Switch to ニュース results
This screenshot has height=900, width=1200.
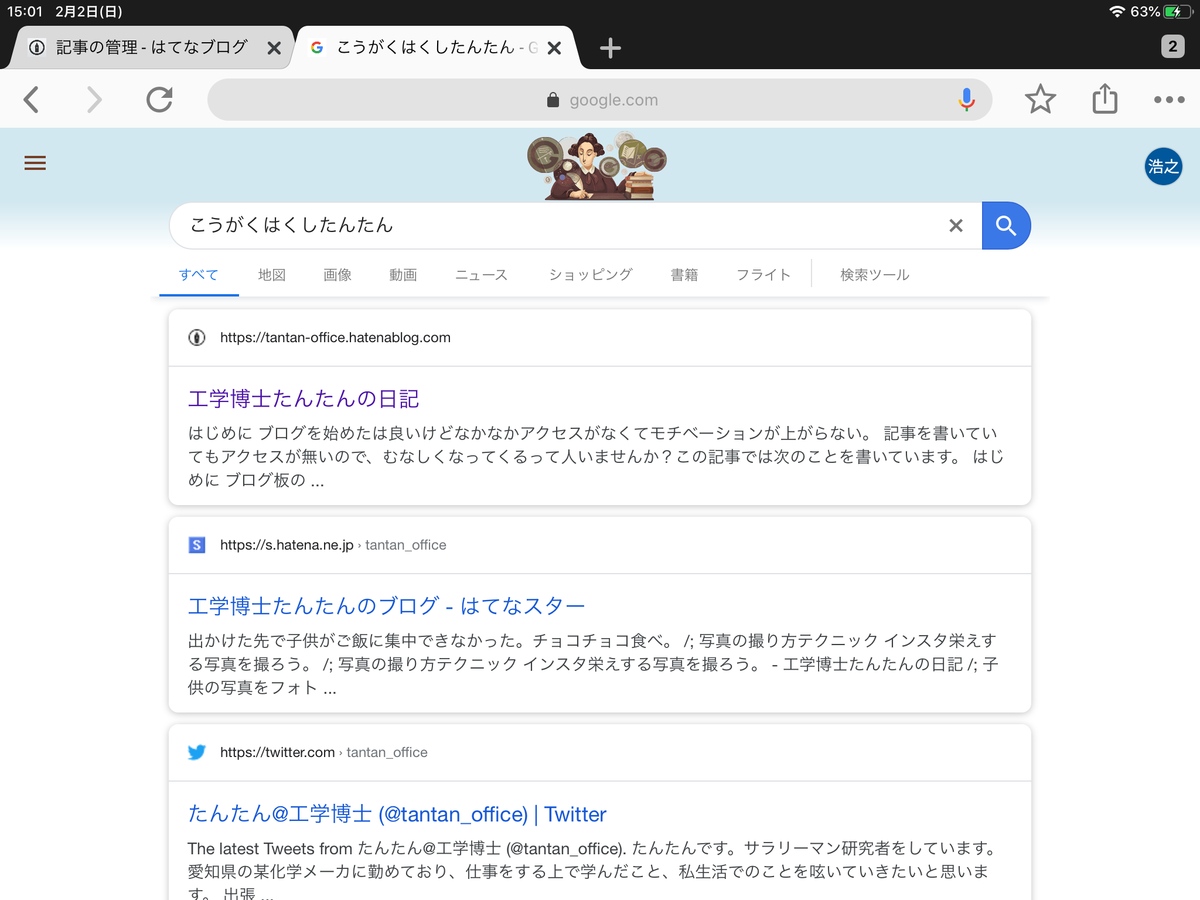(x=481, y=274)
